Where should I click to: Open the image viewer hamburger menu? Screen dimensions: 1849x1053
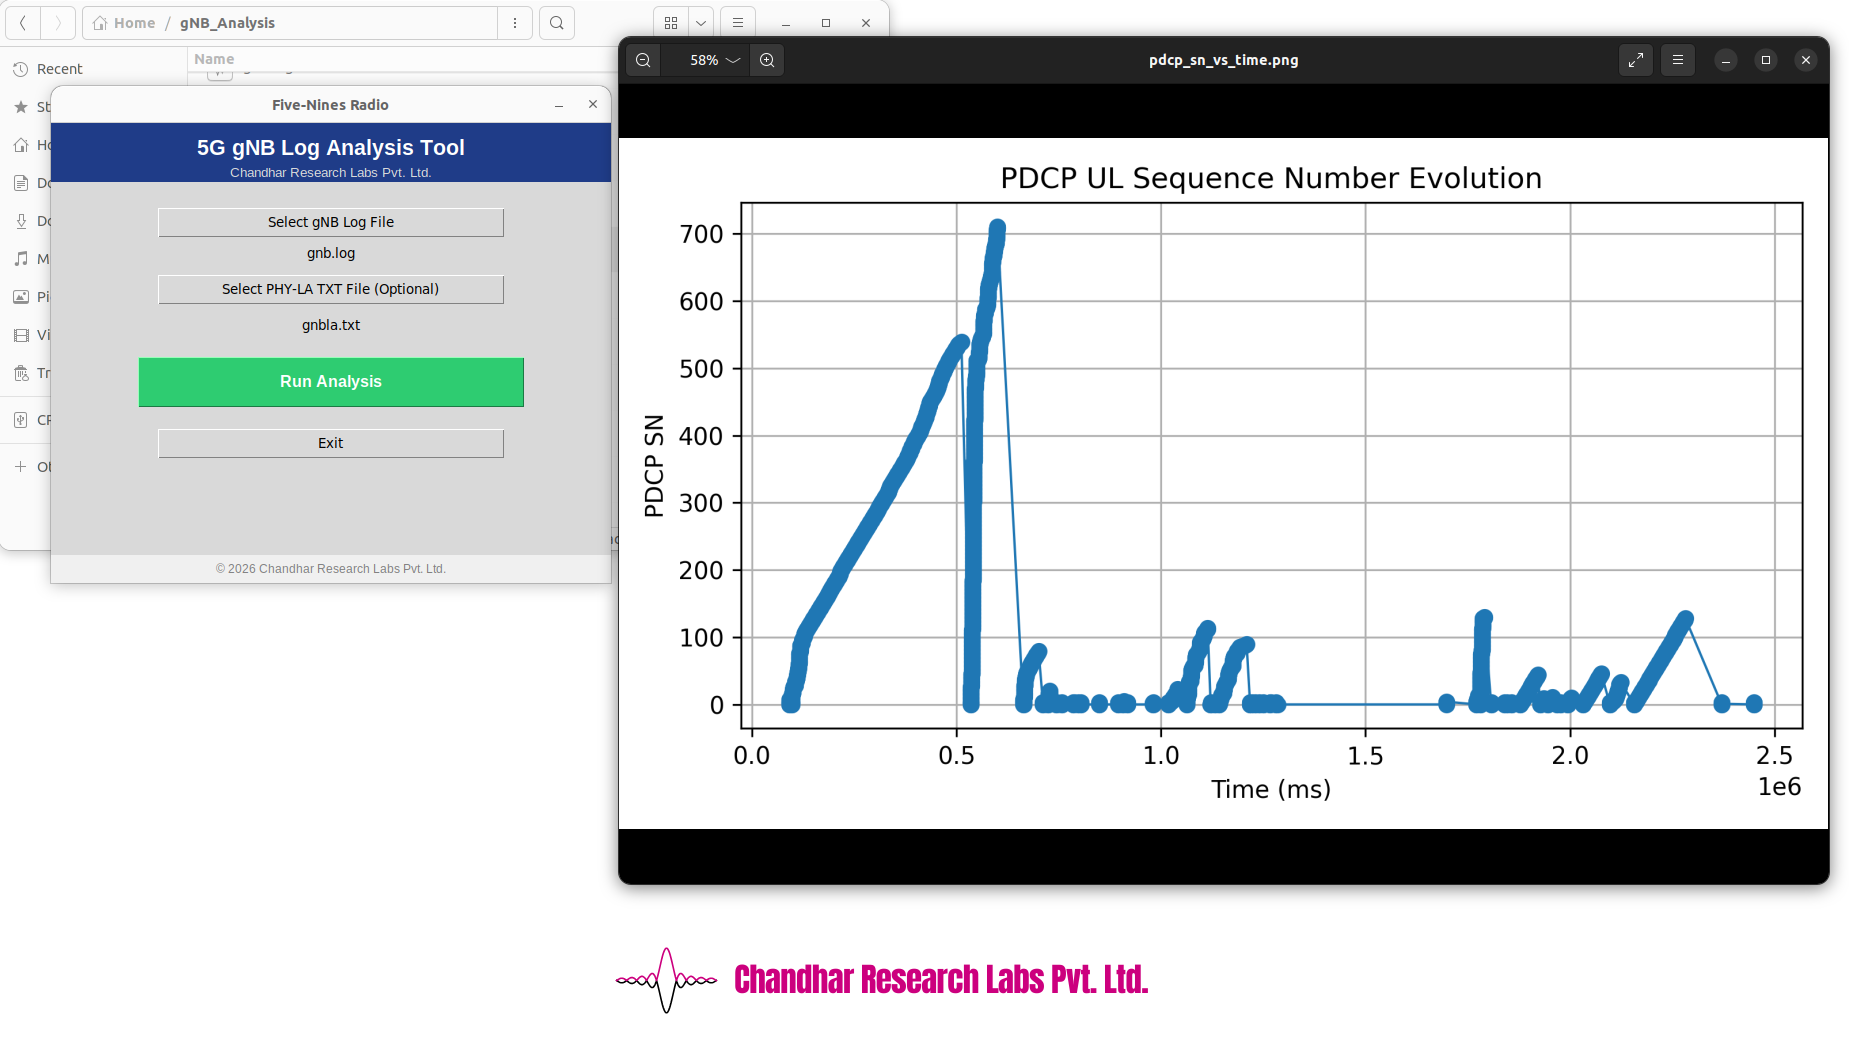pos(1677,60)
